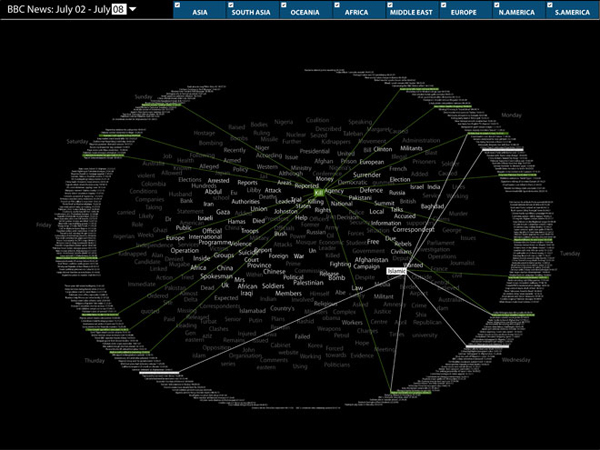Uncheck the Asia region checkbox
This screenshot has width=600, height=450.
pos(177,5)
